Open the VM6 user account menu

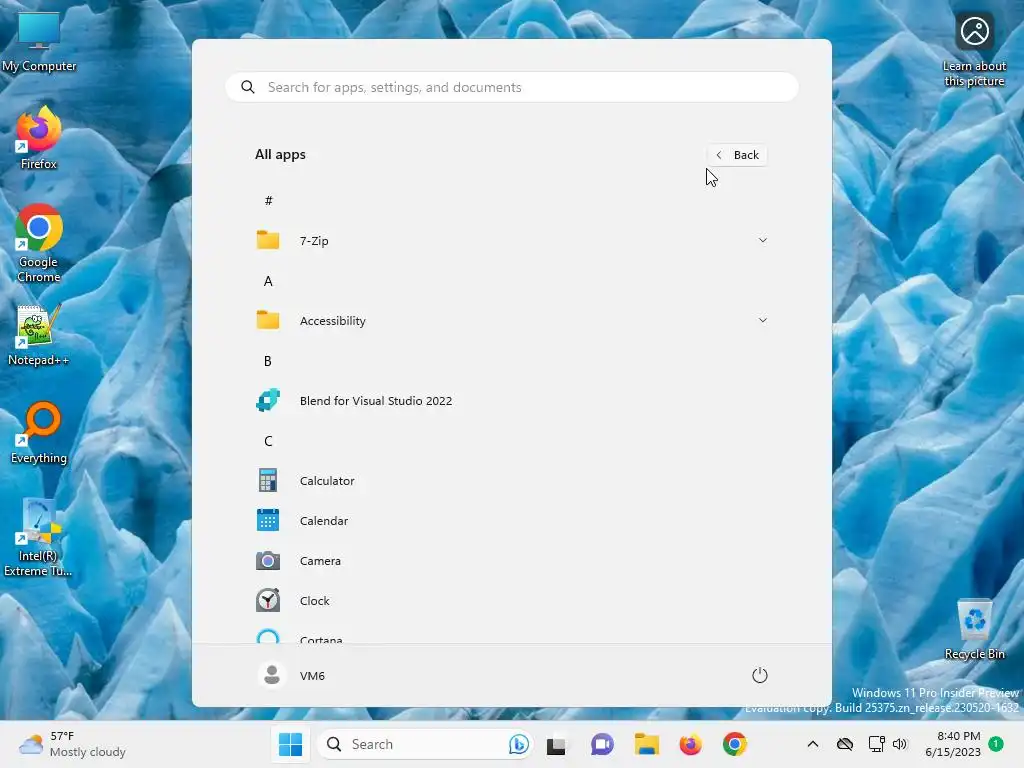pos(292,675)
